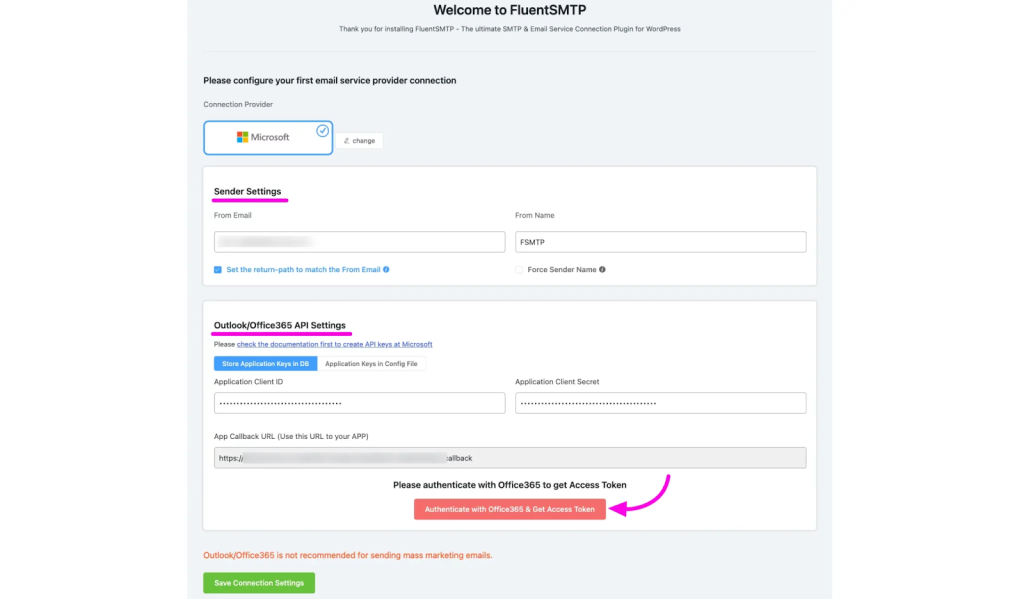Click the 'Force Sender Name' label text
Viewport: 1024px width, 599px height.
coord(561,270)
